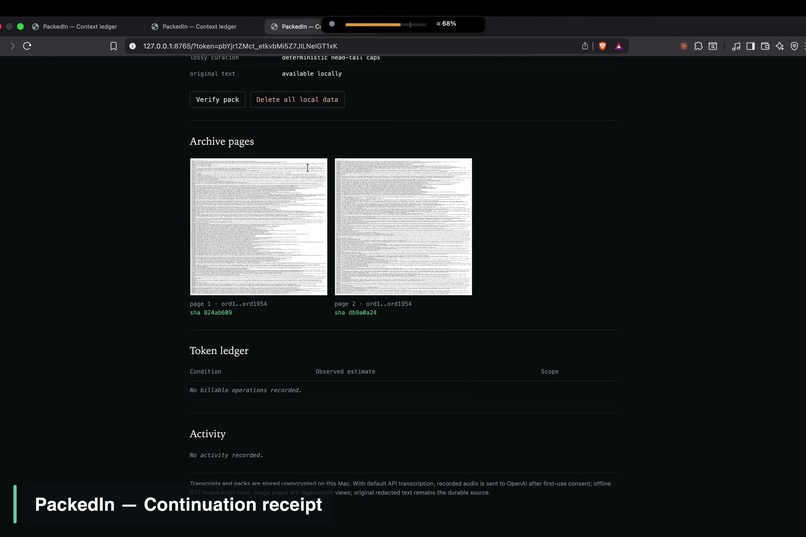Click the green maximize window button
806x537 pixels.
21,26
